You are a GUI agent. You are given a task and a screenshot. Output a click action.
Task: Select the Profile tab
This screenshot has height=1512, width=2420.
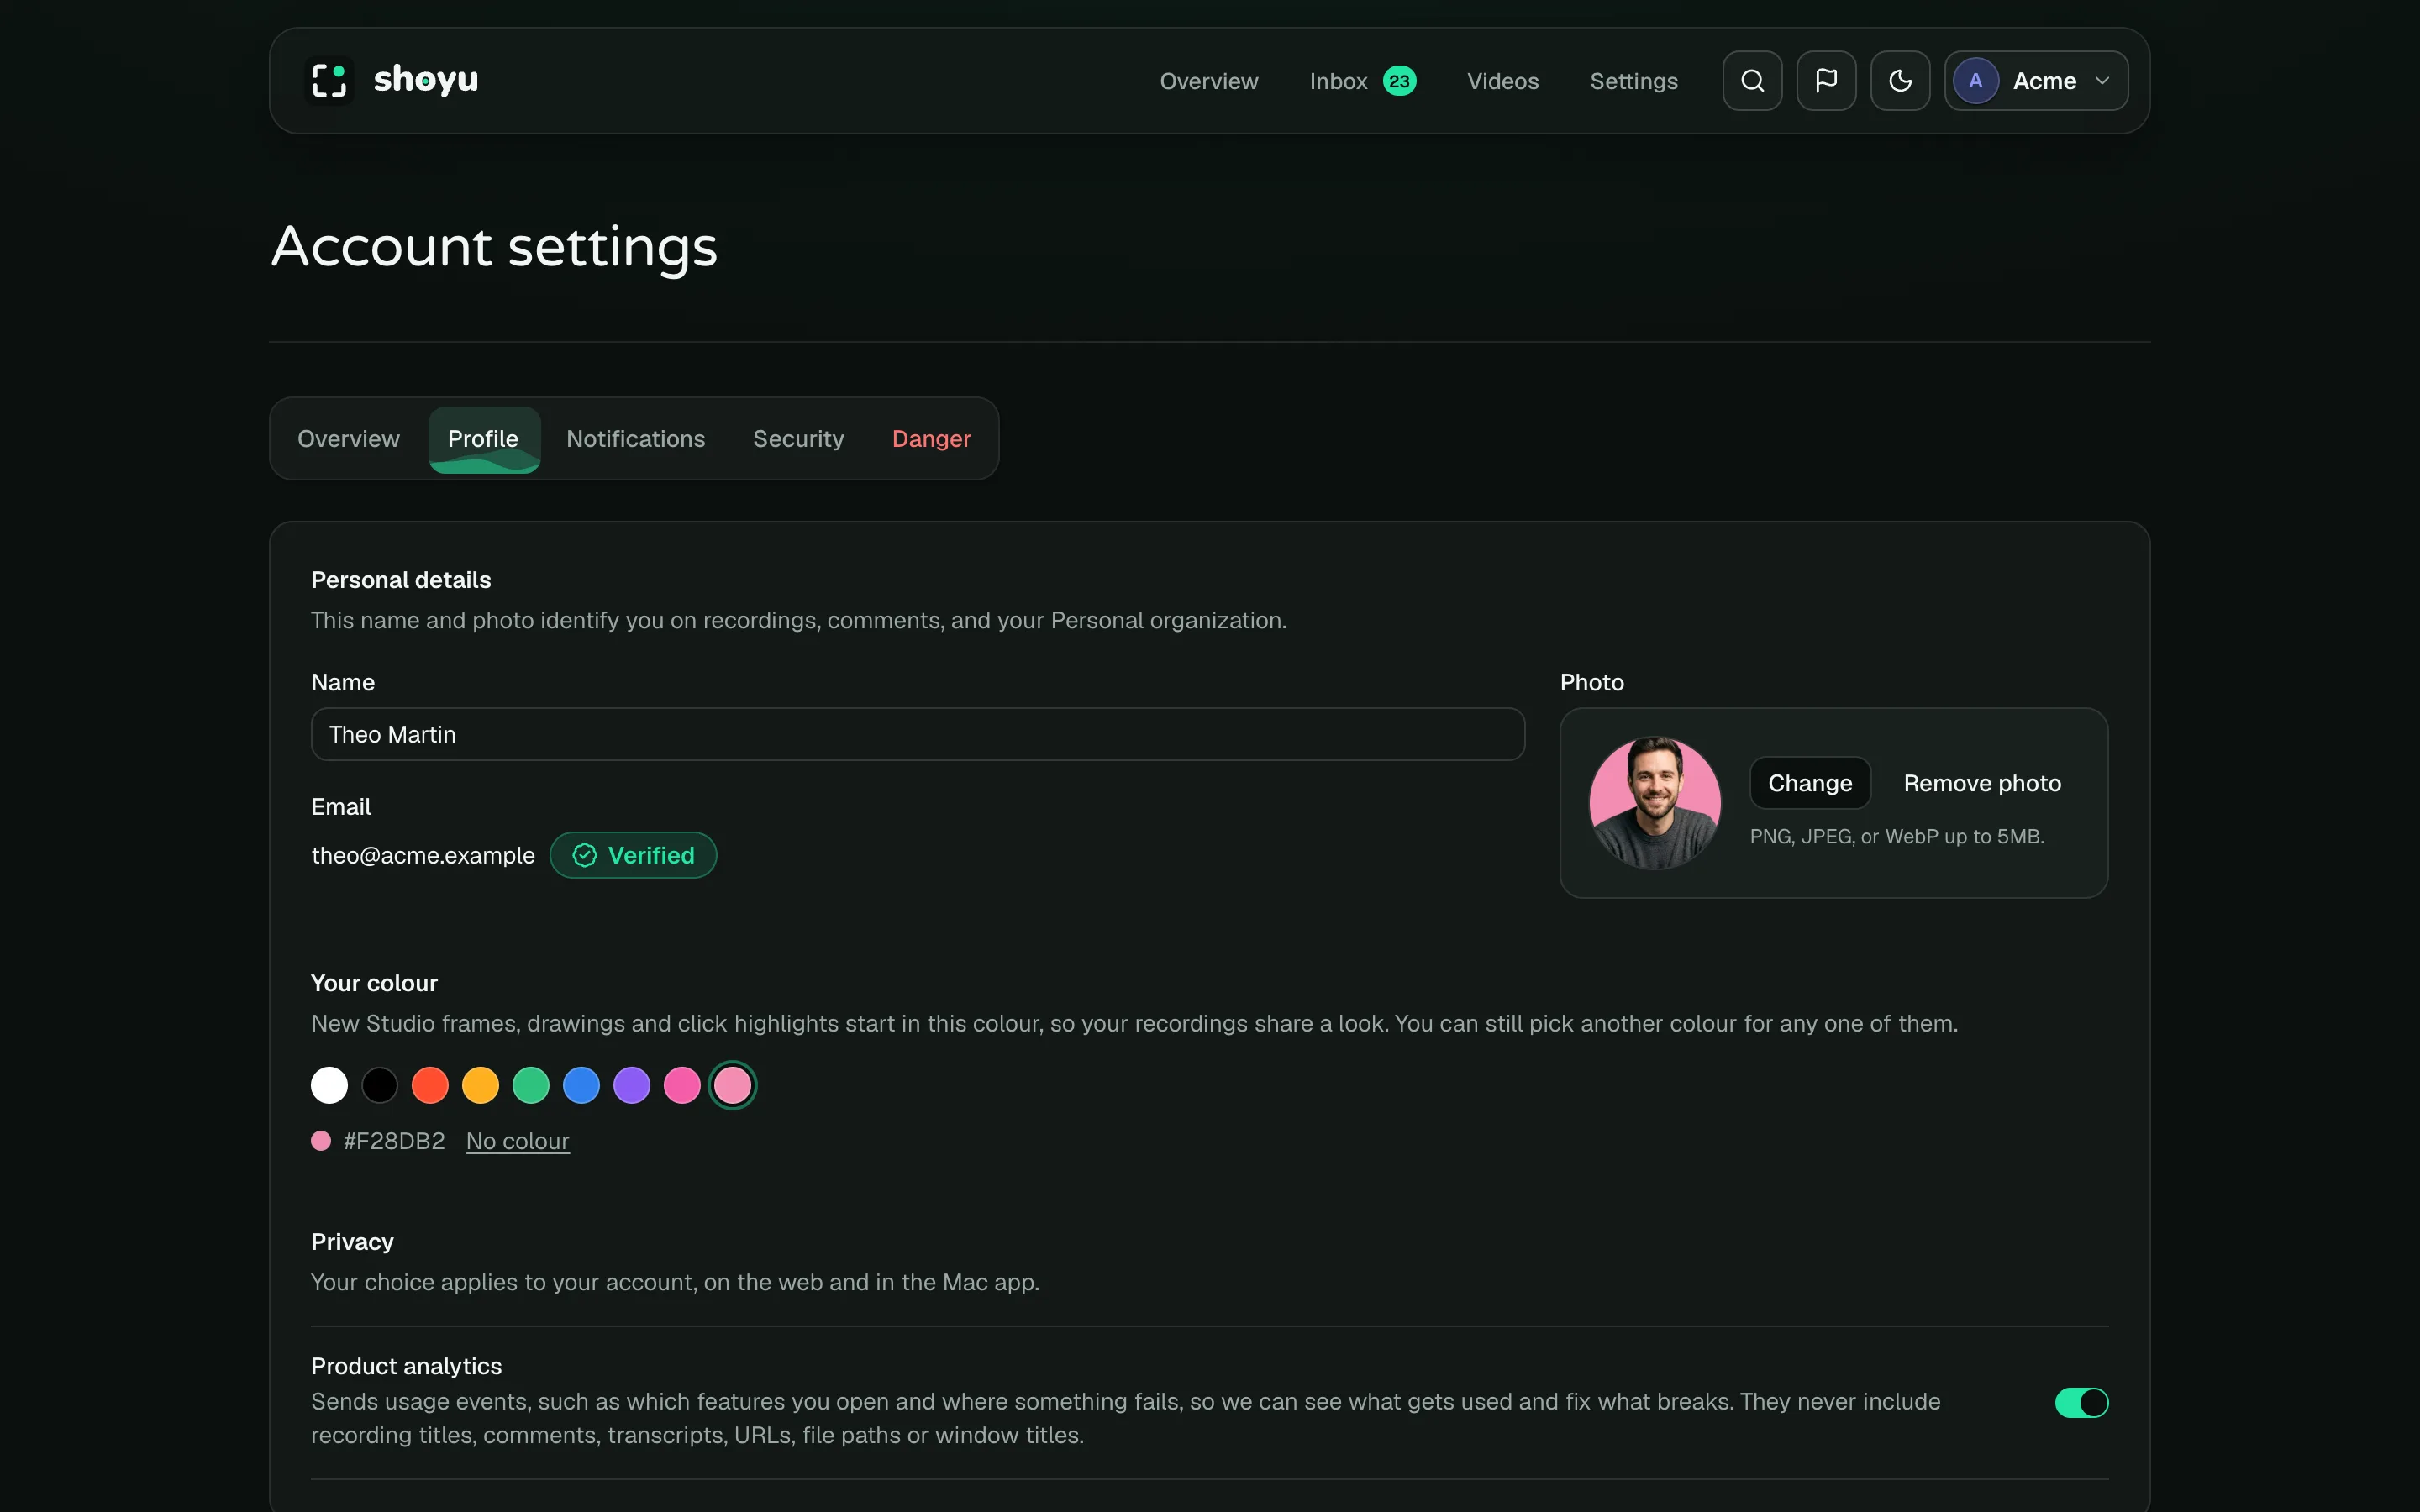(484, 439)
